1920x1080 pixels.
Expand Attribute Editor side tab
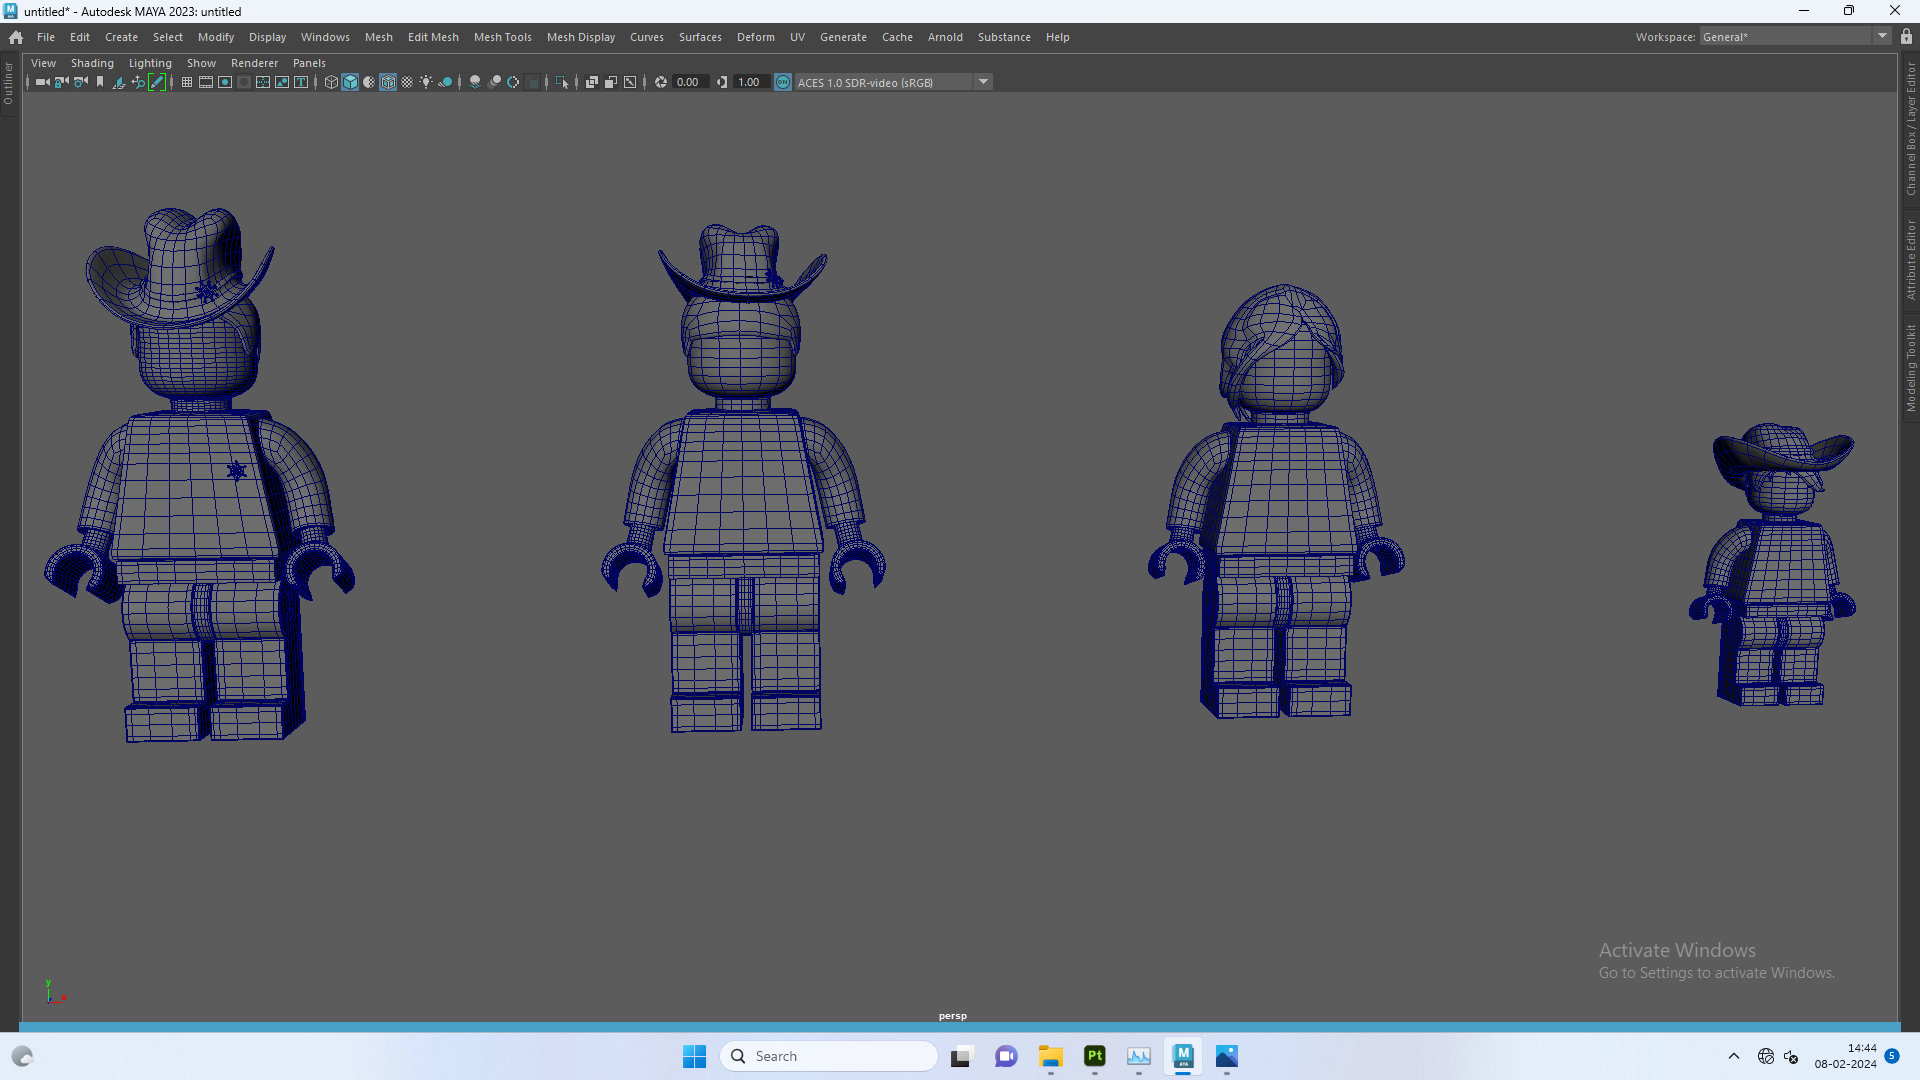coord(1910,260)
